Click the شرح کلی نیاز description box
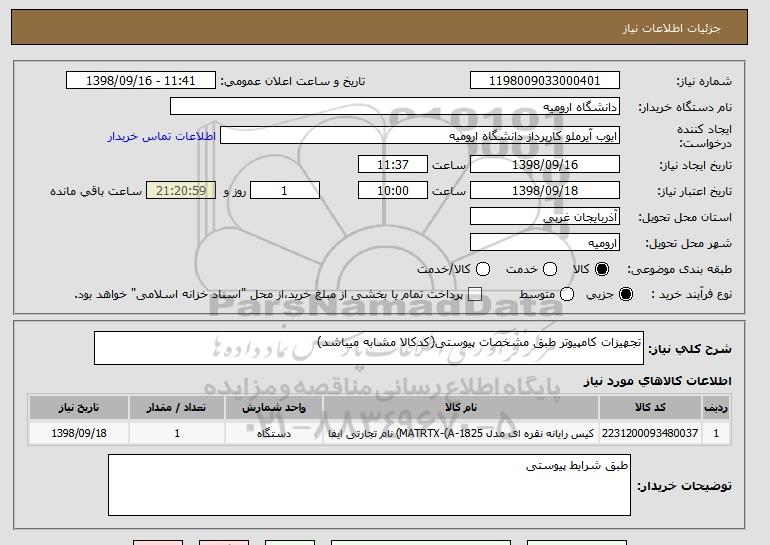The image size is (770, 545). click(x=369, y=348)
